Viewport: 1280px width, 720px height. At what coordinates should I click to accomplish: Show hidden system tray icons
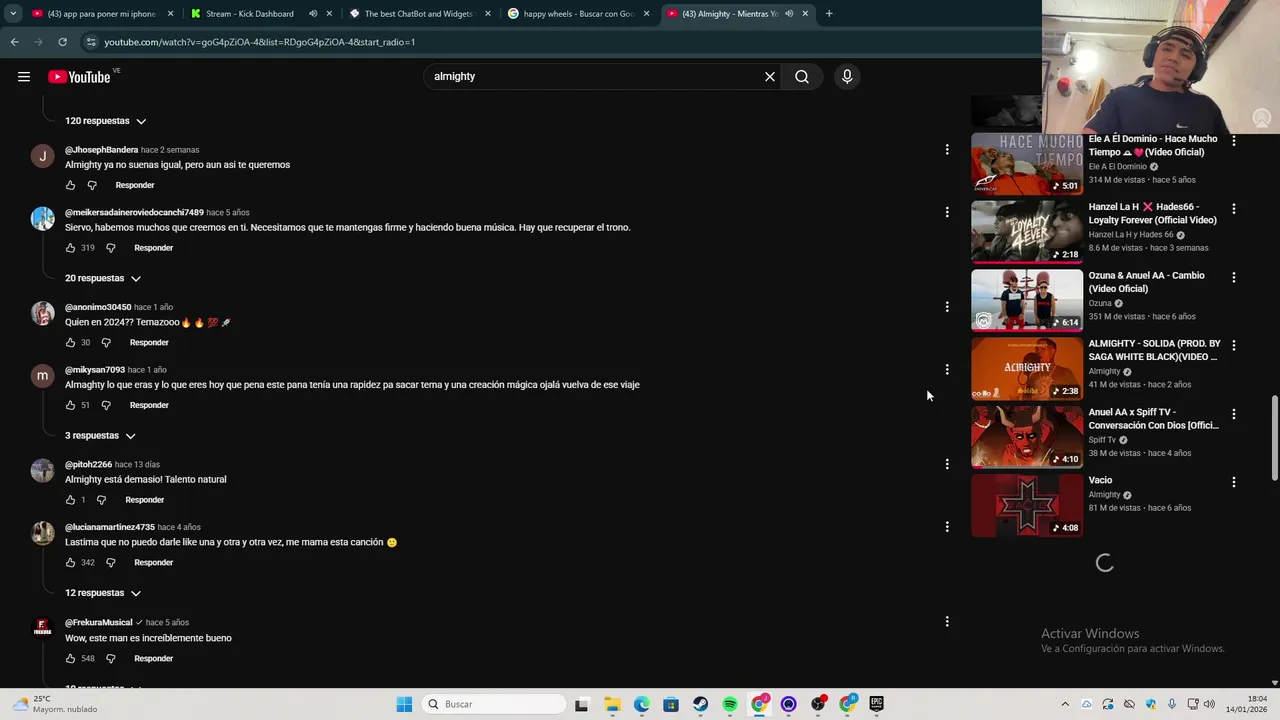click(x=1065, y=704)
